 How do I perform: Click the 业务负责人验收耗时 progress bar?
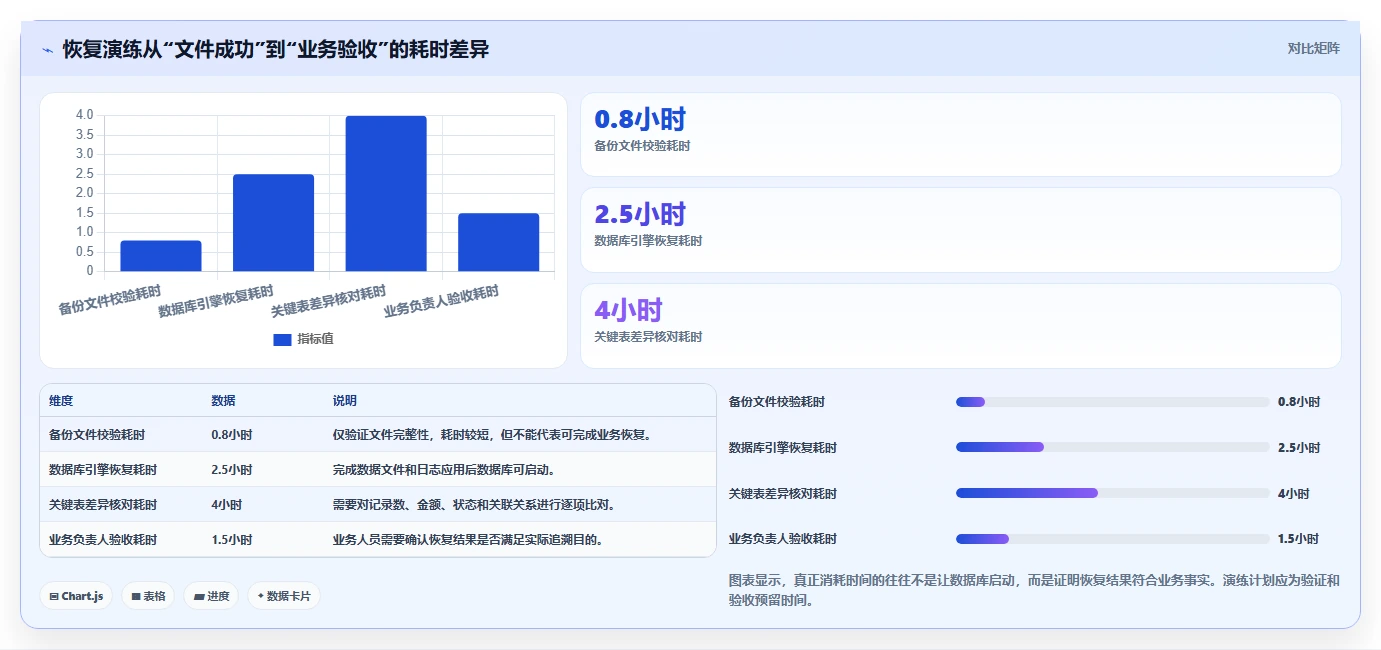tap(1113, 539)
